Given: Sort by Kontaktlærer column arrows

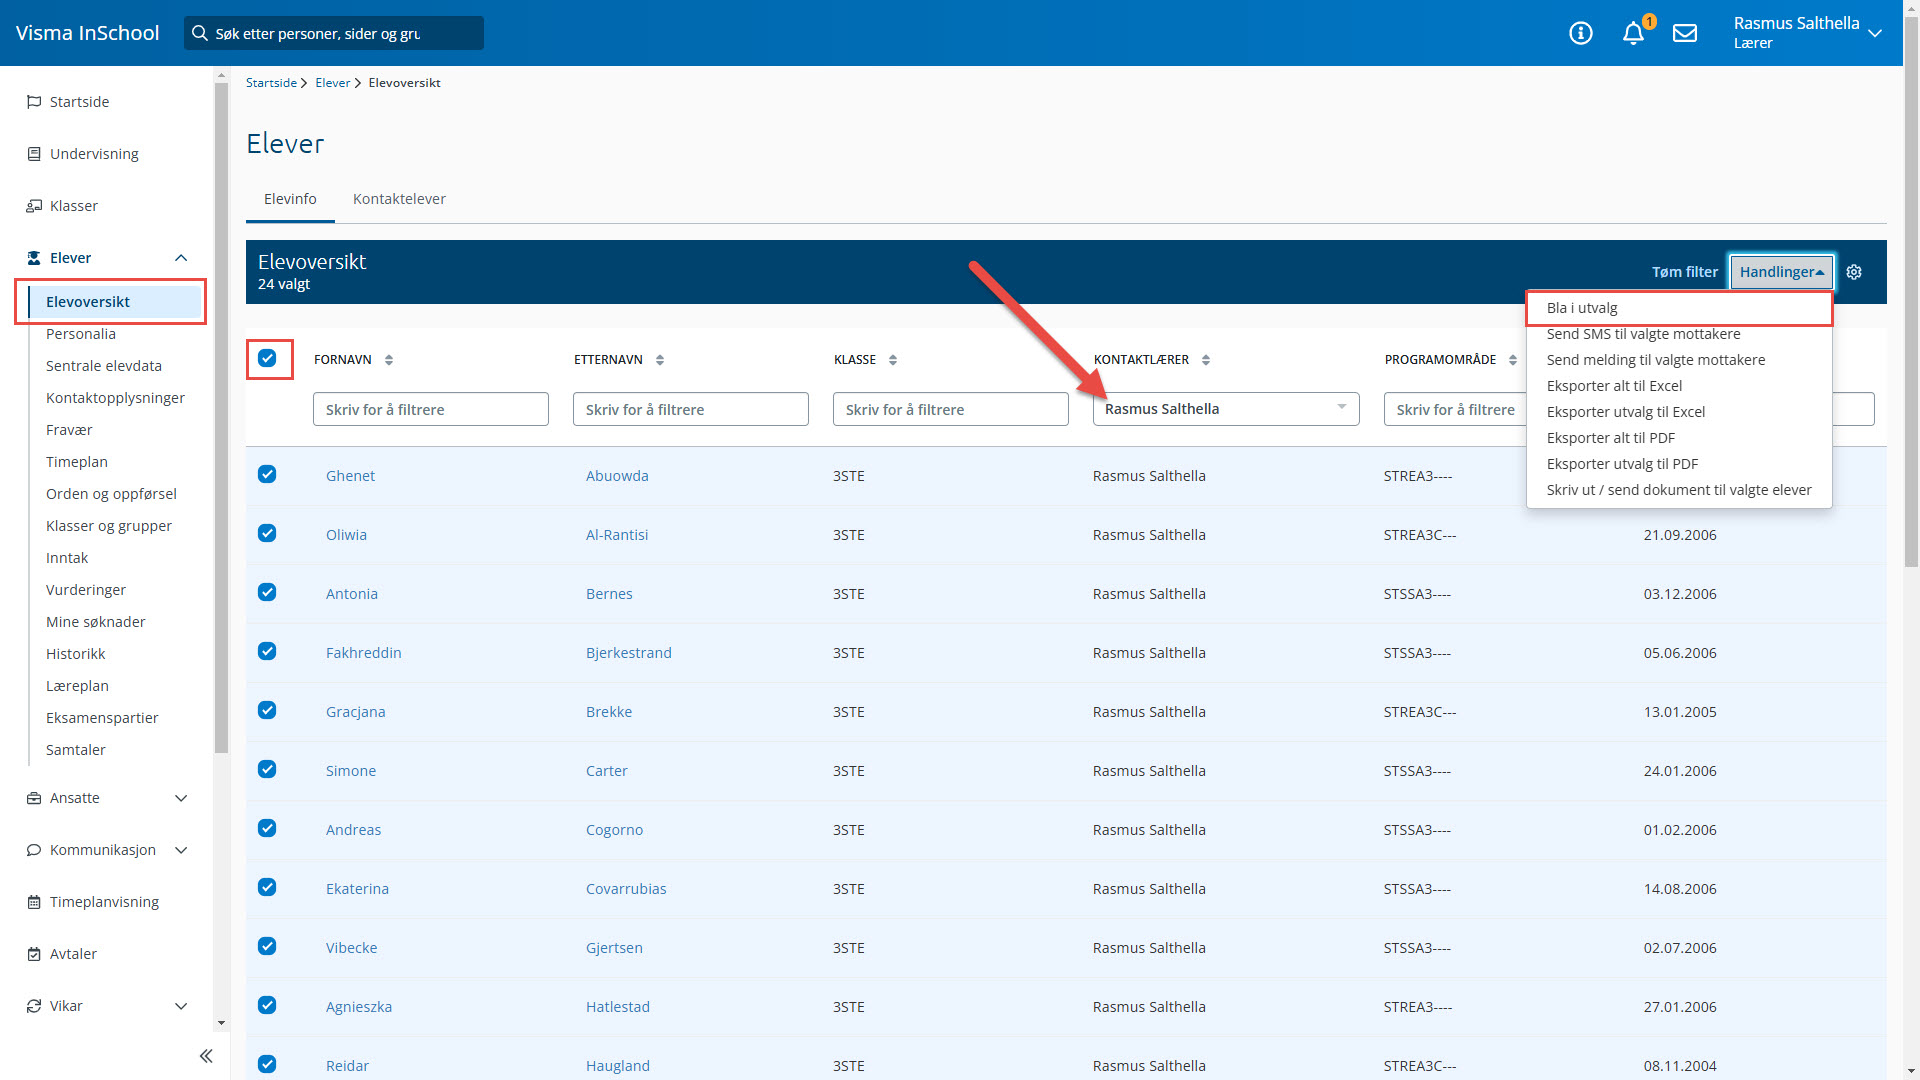Looking at the screenshot, I should point(1206,360).
